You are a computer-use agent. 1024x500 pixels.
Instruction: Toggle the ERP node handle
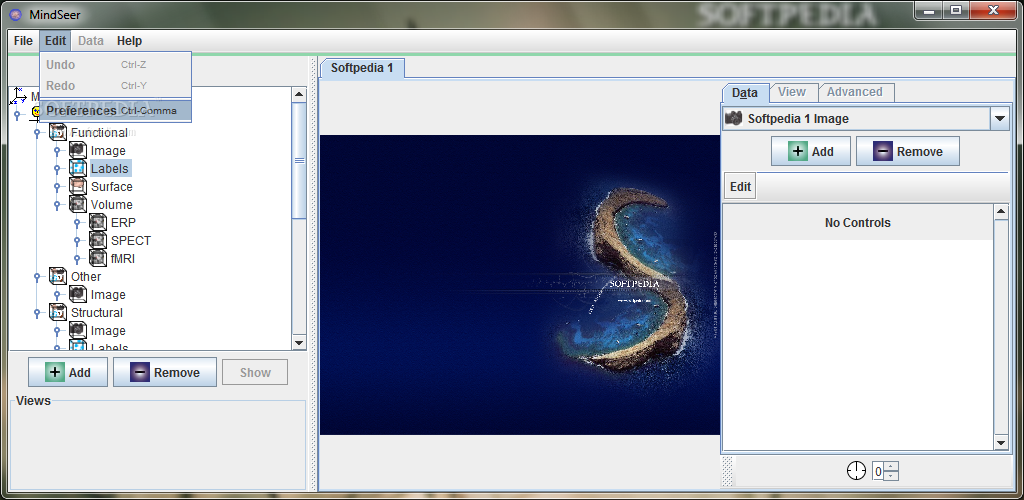coord(76,223)
